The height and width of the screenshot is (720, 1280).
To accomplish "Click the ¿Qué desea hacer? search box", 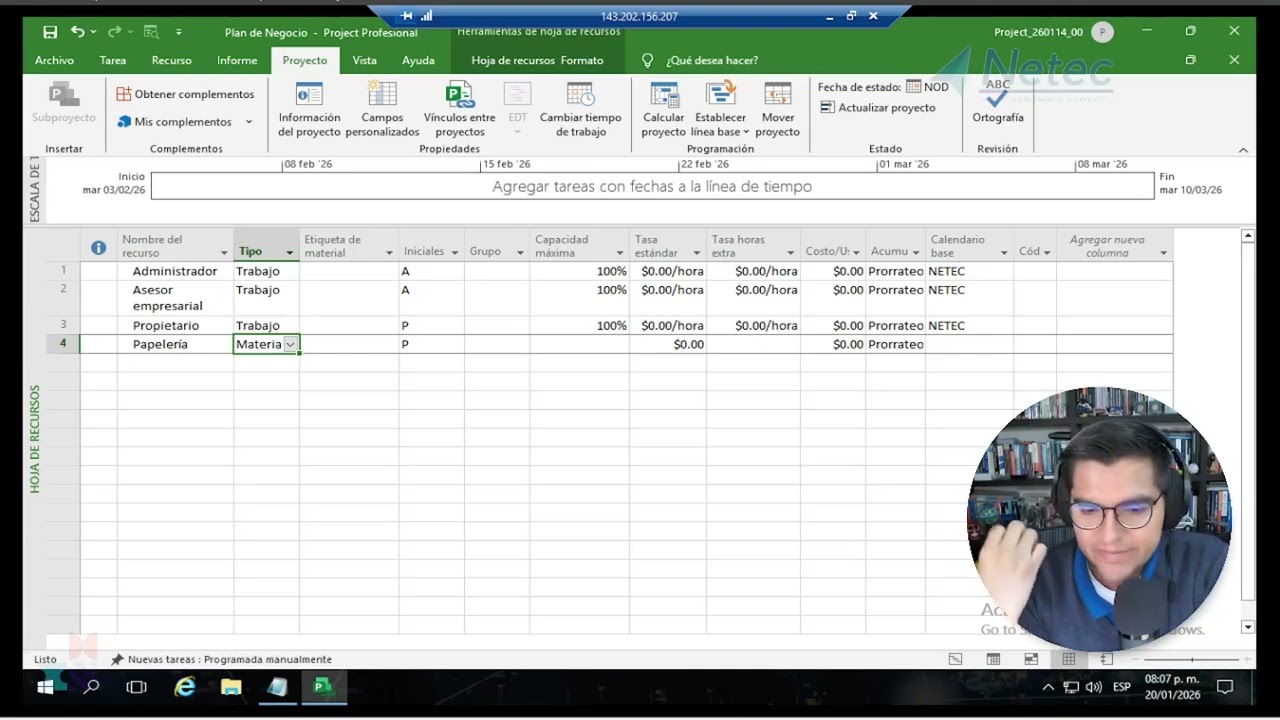I will pyautogui.click(x=712, y=60).
